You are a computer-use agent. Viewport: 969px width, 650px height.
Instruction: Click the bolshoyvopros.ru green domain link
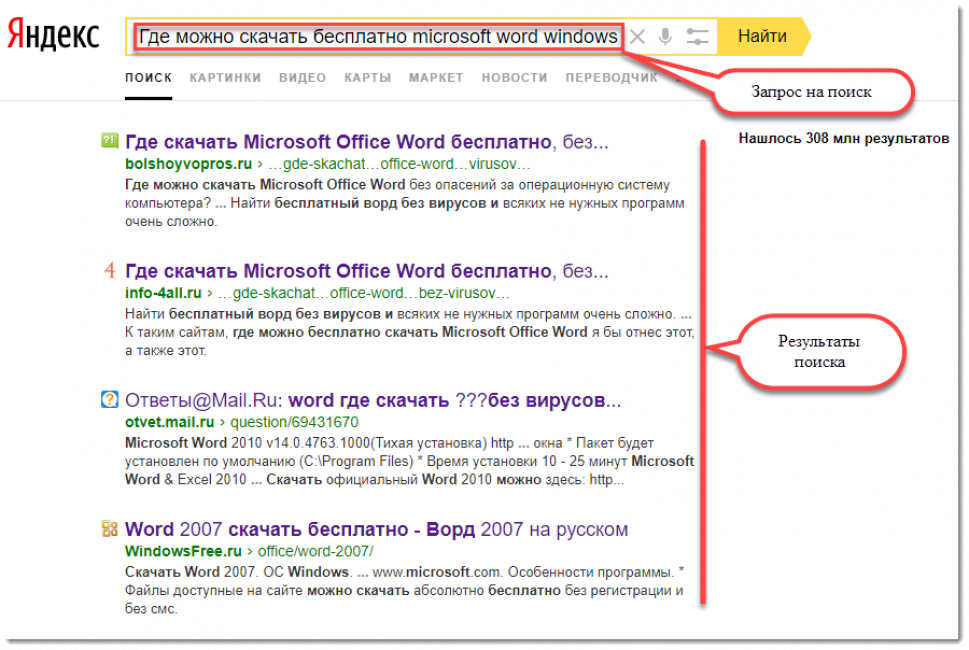click(188, 164)
